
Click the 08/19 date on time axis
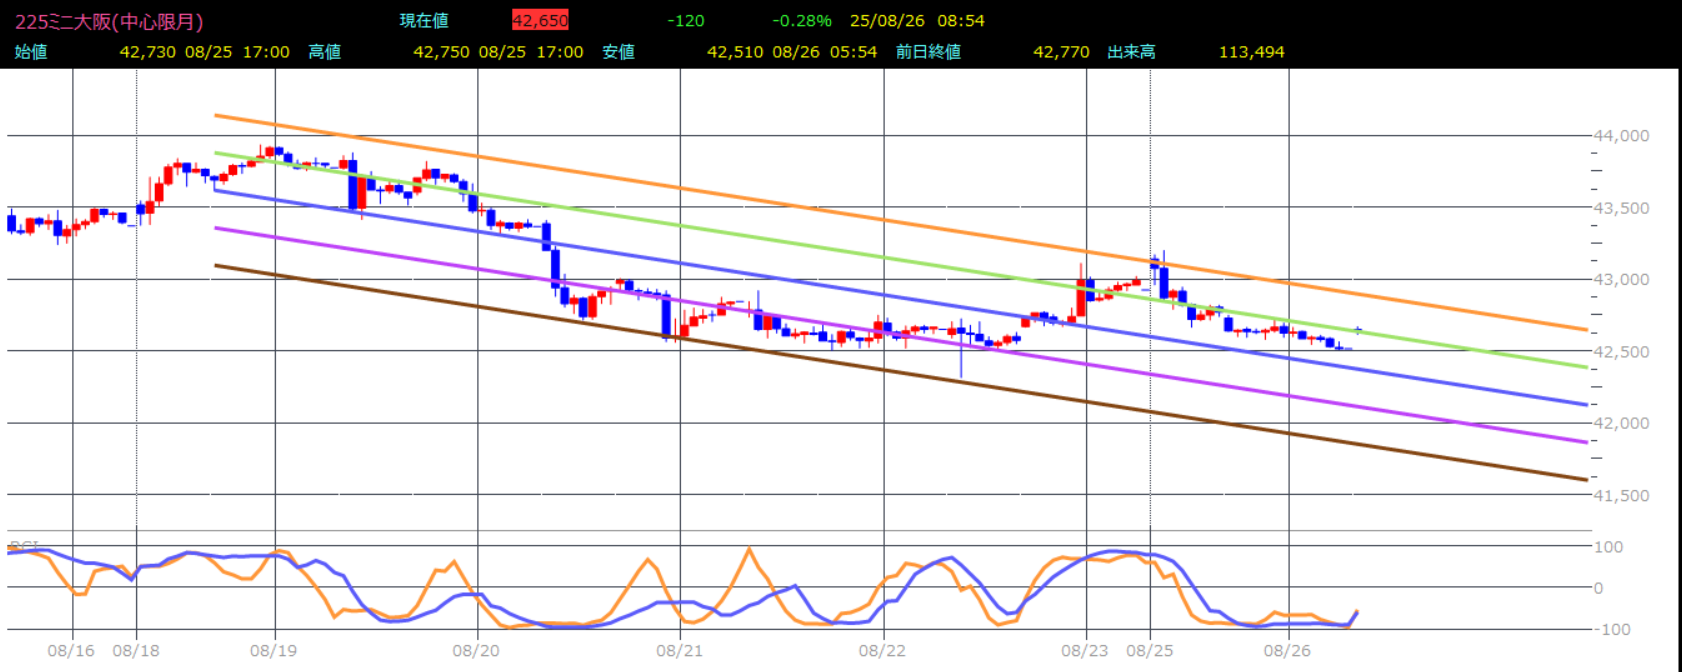274,651
